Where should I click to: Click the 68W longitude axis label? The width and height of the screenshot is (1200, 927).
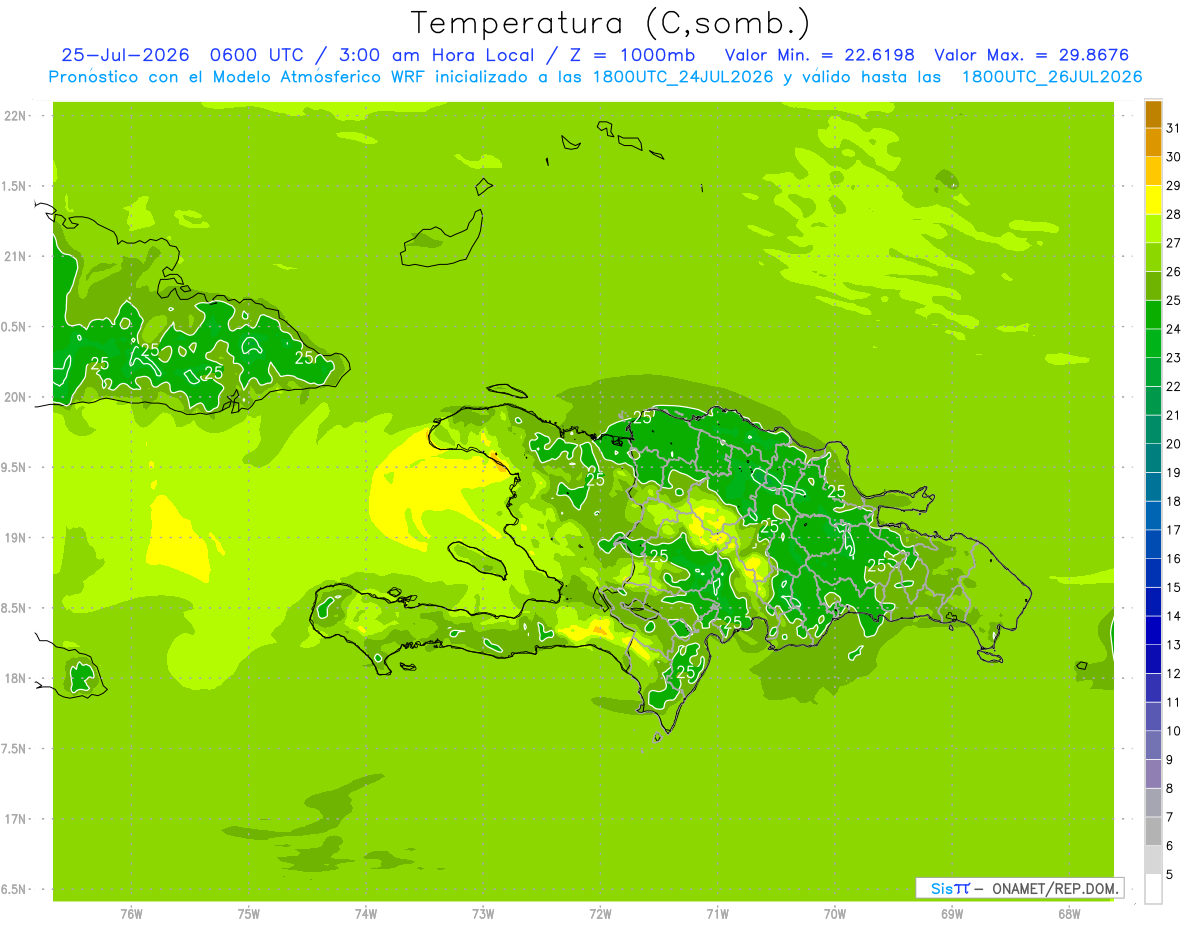[x=1069, y=913]
